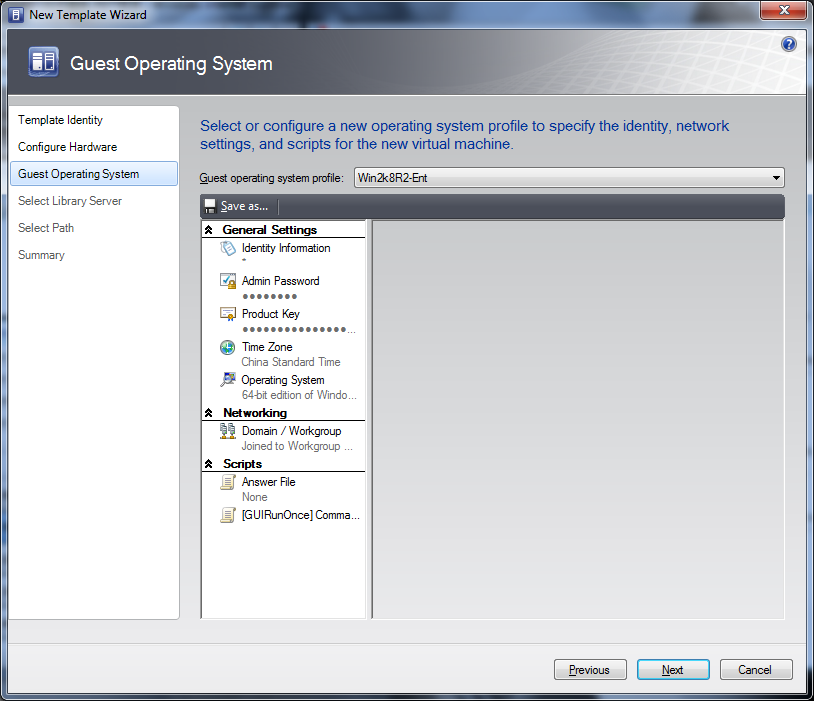This screenshot has height=701, width=814.
Task: Click the masked Product Key dots
Action: click(299, 330)
